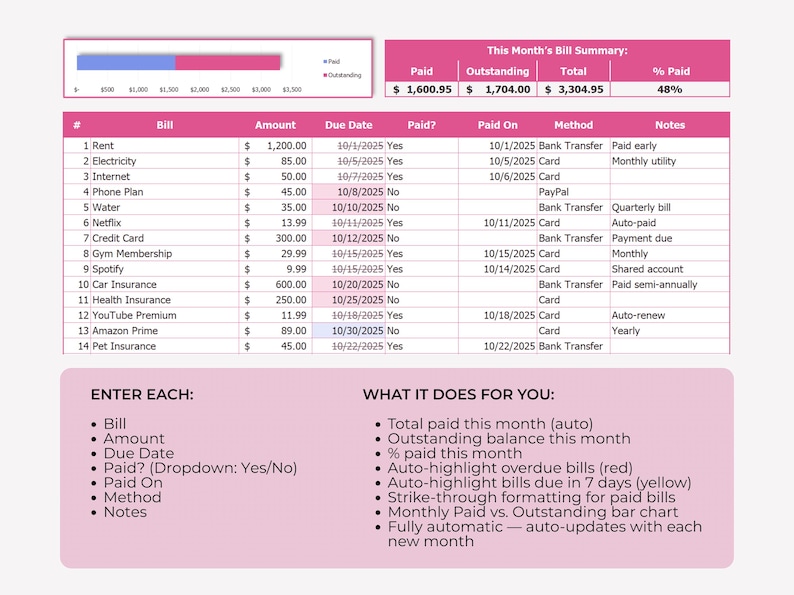The height and width of the screenshot is (595, 794).
Task: Select the $ 1,704.00 outstanding total cell
Action: (x=498, y=89)
